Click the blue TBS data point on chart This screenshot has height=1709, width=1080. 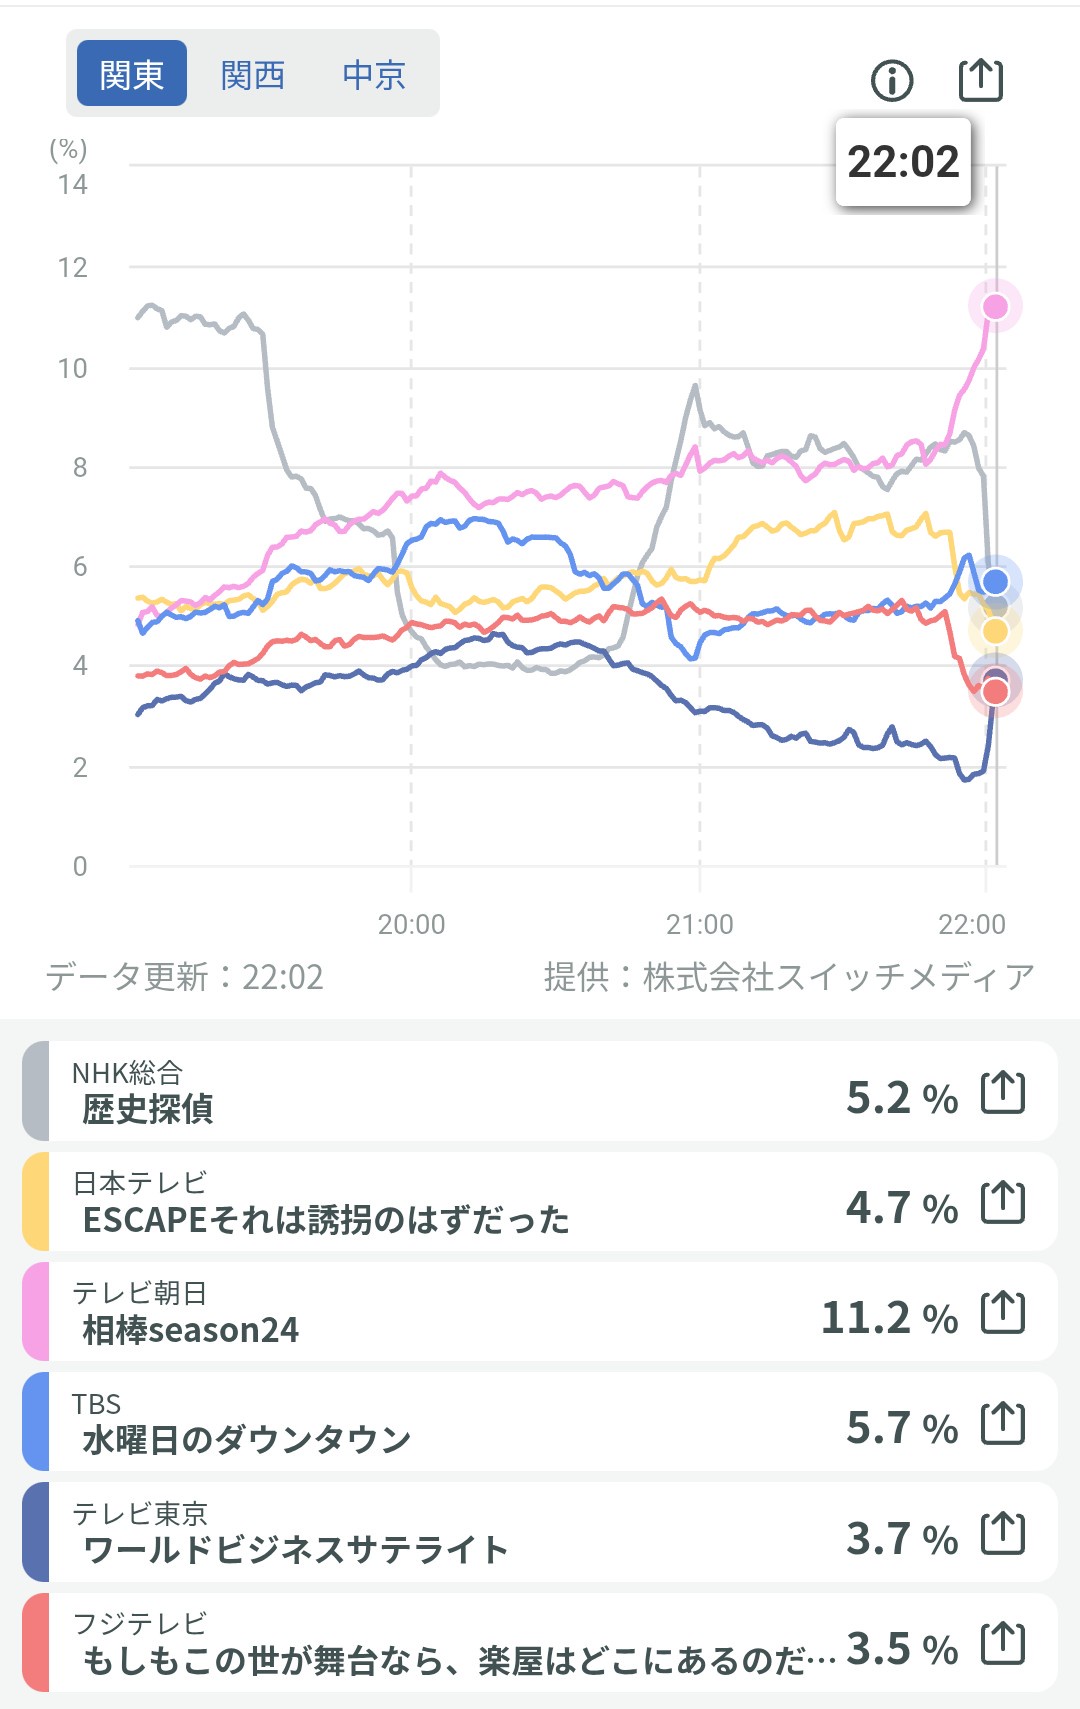coord(995,581)
